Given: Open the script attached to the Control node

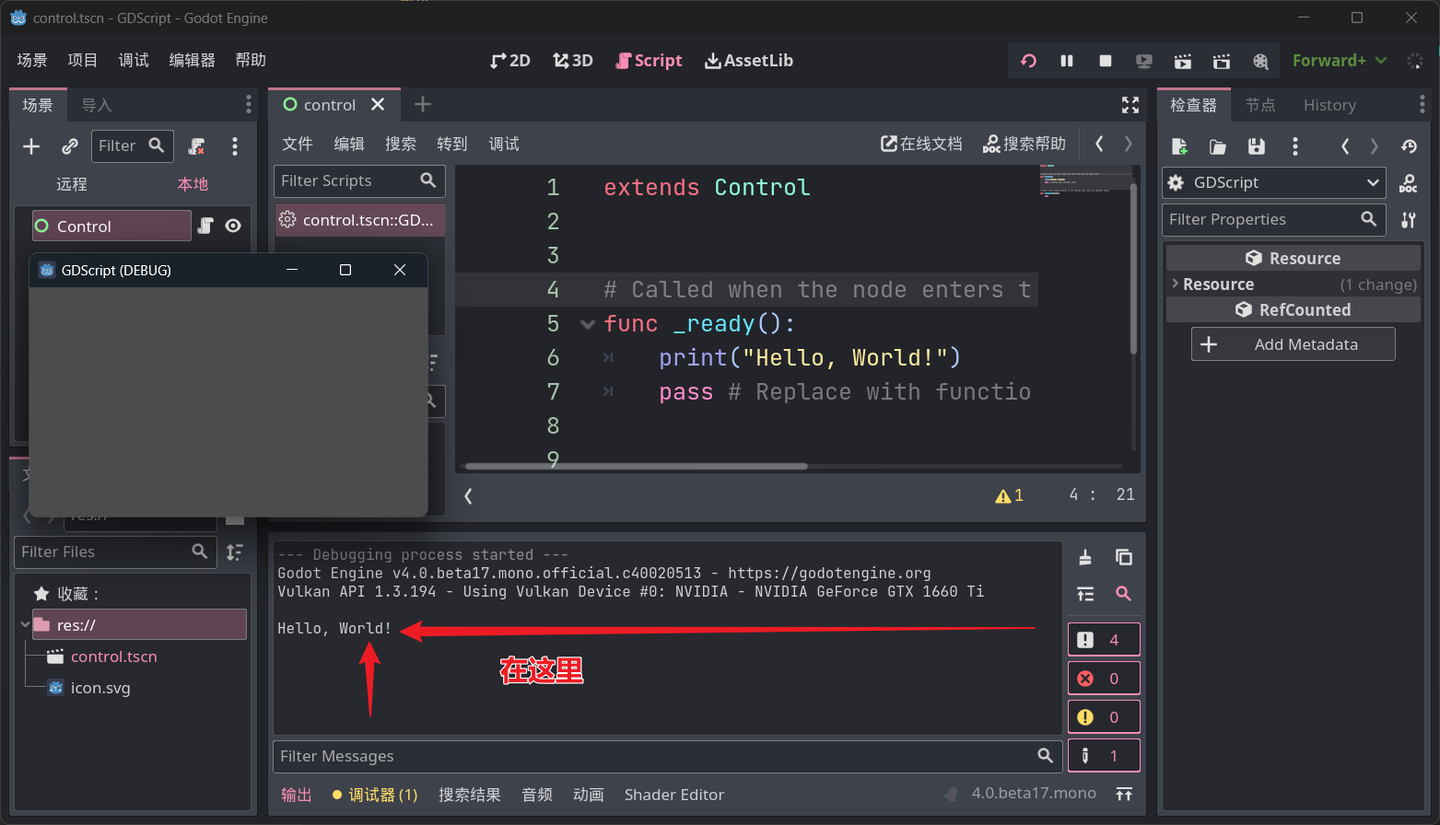Looking at the screenshot, I should pyautogui.click(x=205, y=226).
